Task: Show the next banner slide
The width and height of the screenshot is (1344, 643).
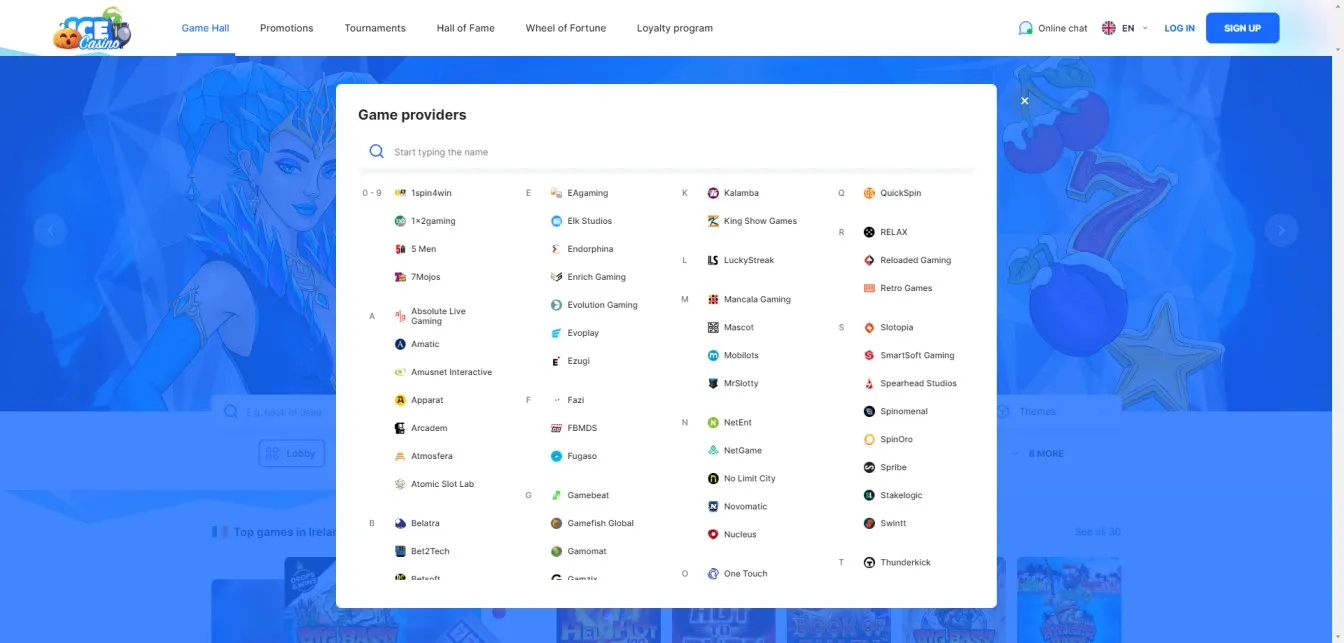Action: 1281,231
